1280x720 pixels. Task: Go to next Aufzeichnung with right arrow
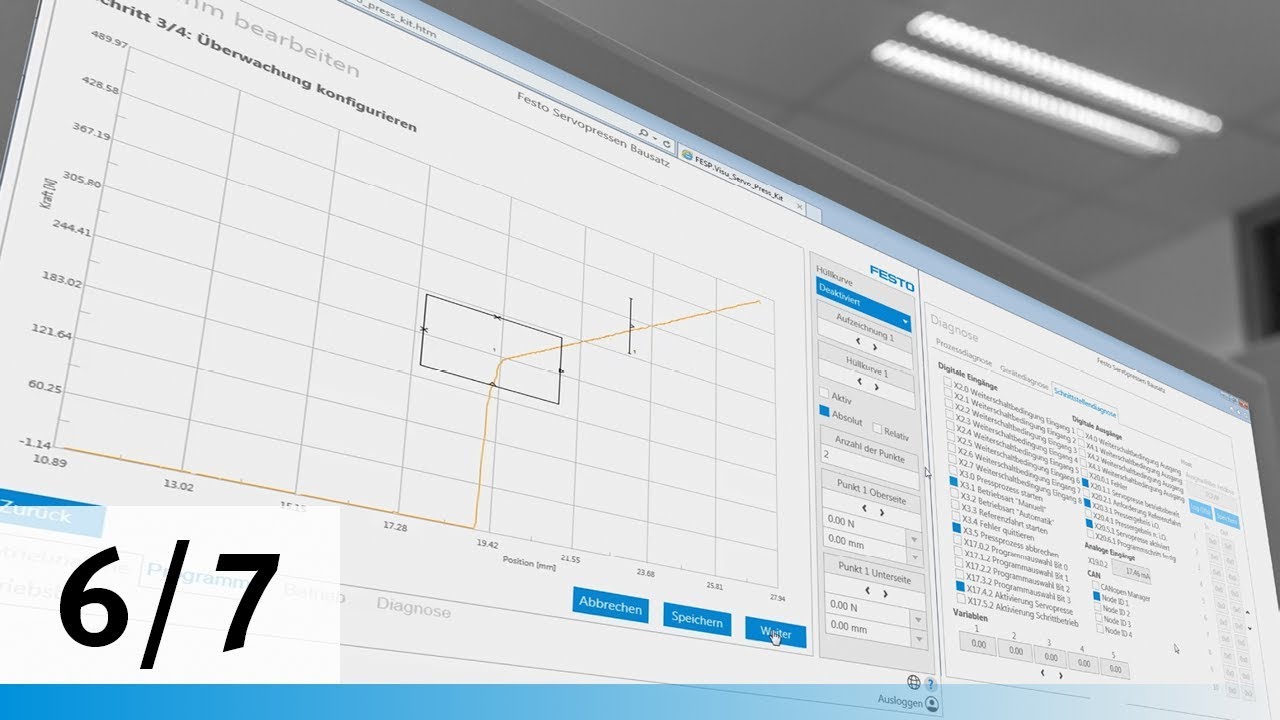(874, 348)
